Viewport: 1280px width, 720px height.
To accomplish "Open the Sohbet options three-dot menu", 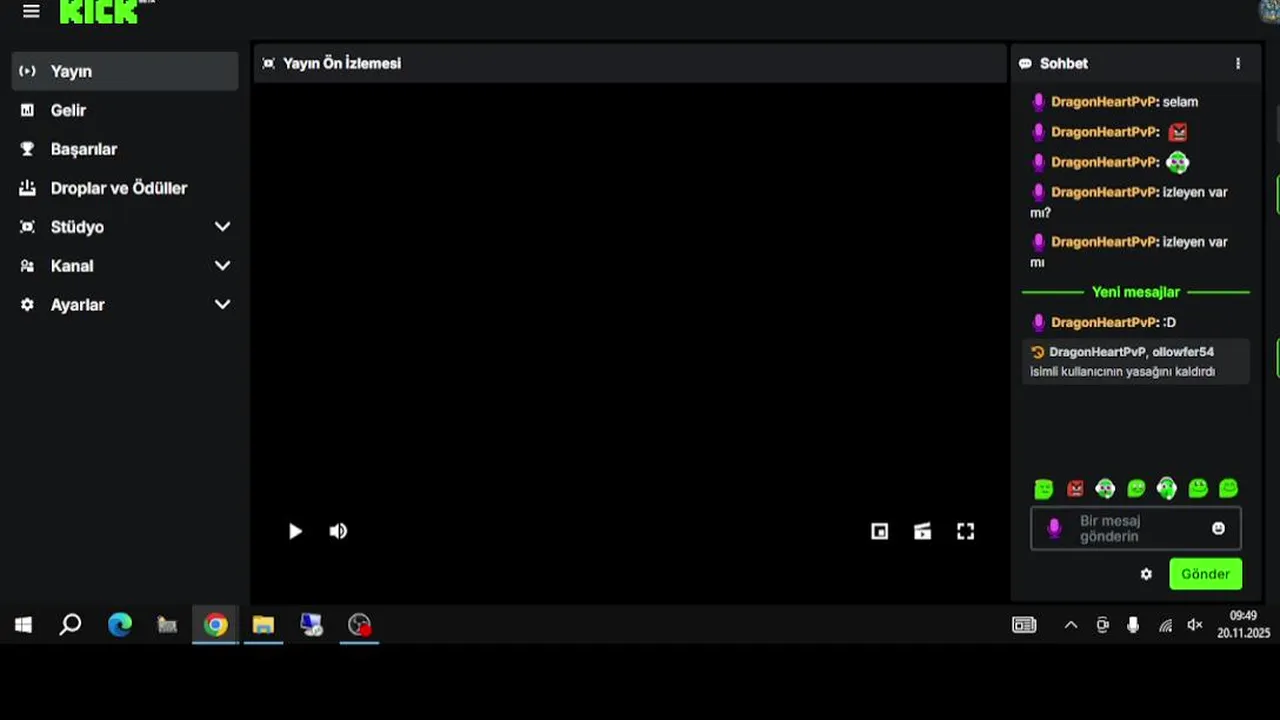I will [x=1238, y=63].
